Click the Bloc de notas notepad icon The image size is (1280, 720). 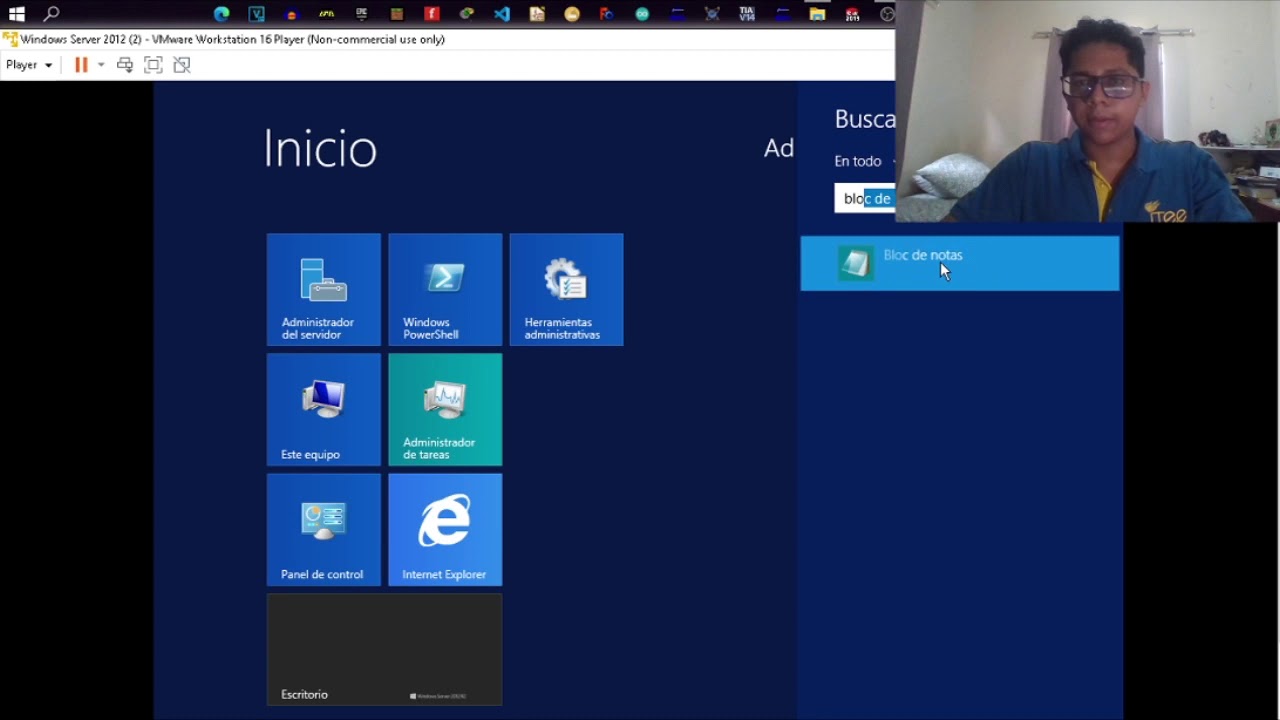tap(855, 263)
